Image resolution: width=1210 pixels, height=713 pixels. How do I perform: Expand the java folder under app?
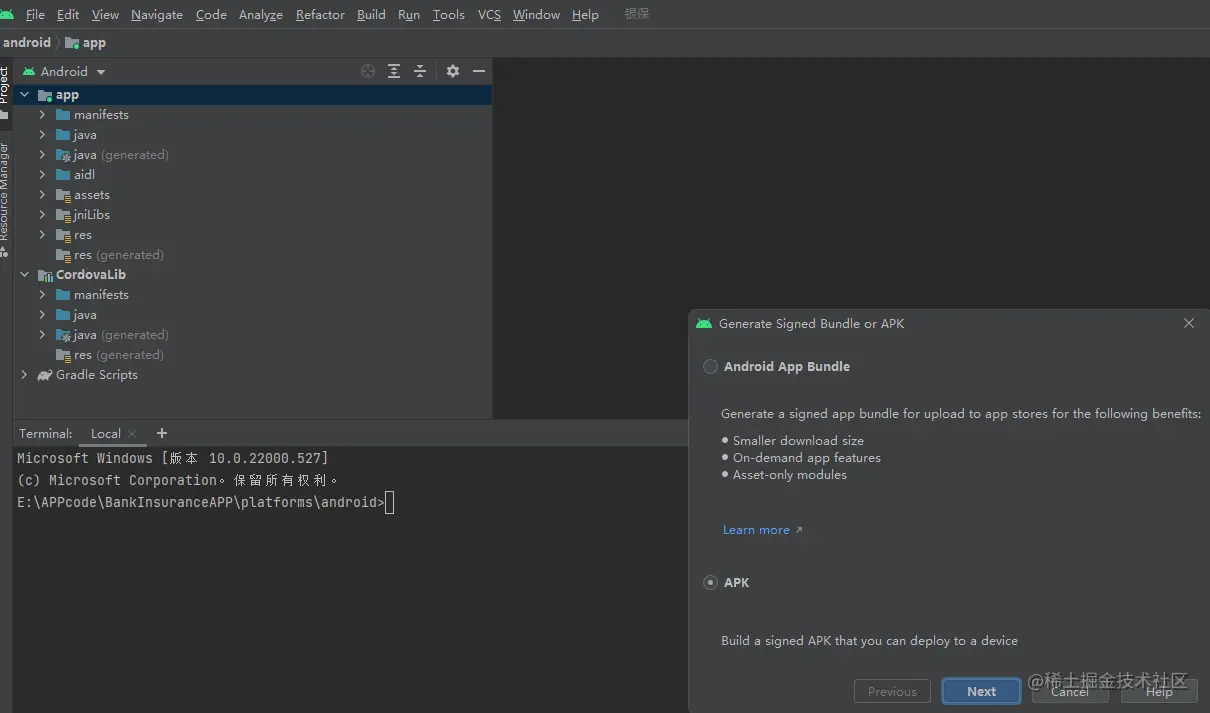click(x=42, y=135)
